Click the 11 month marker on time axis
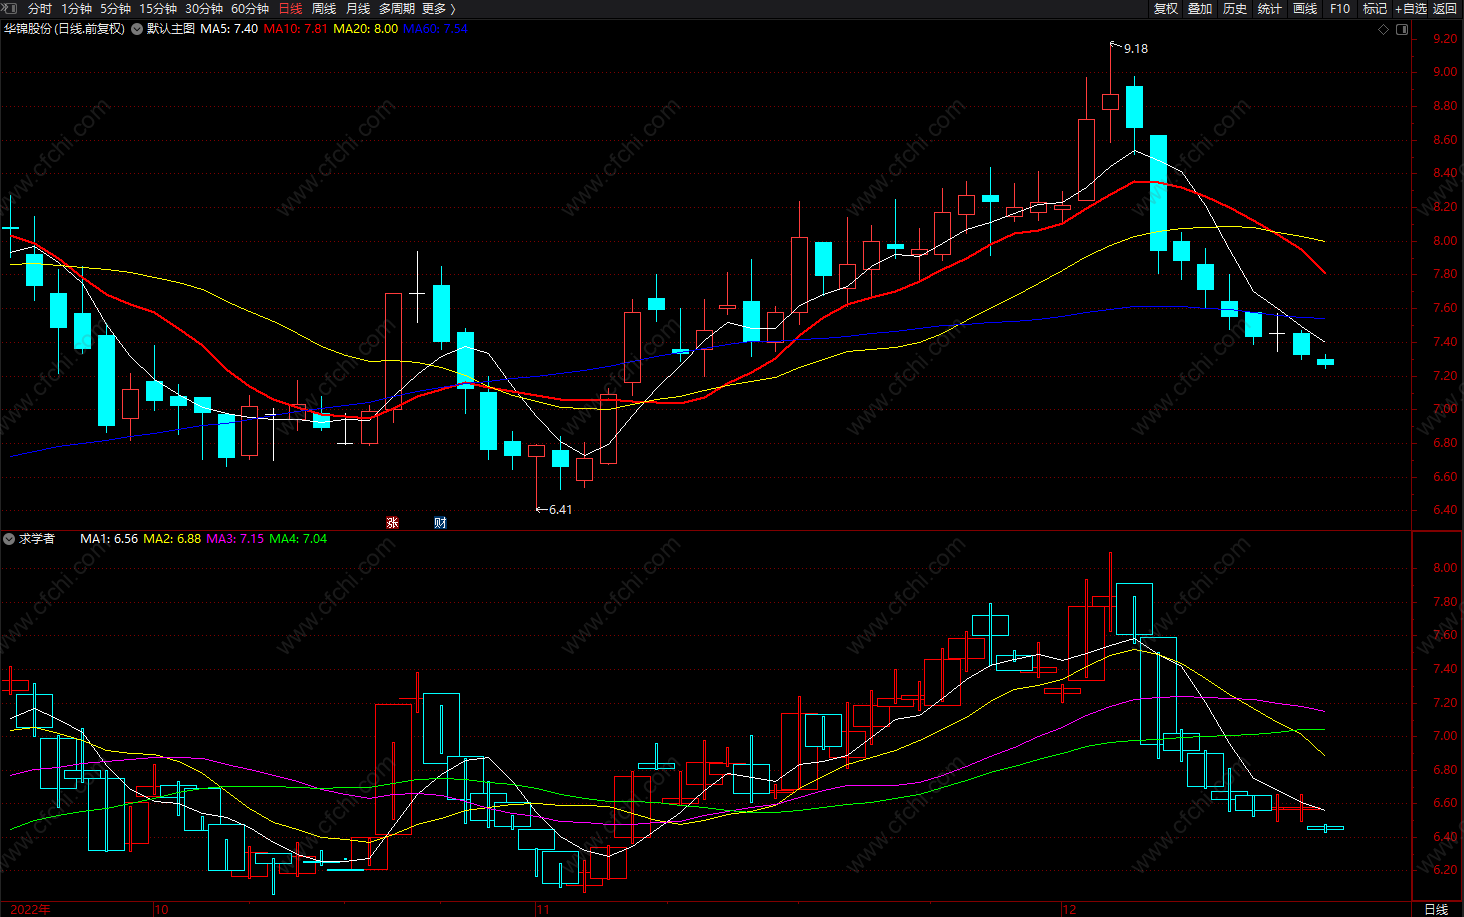The width and height of the screenshot is (1464, 917). coord(542,909)
